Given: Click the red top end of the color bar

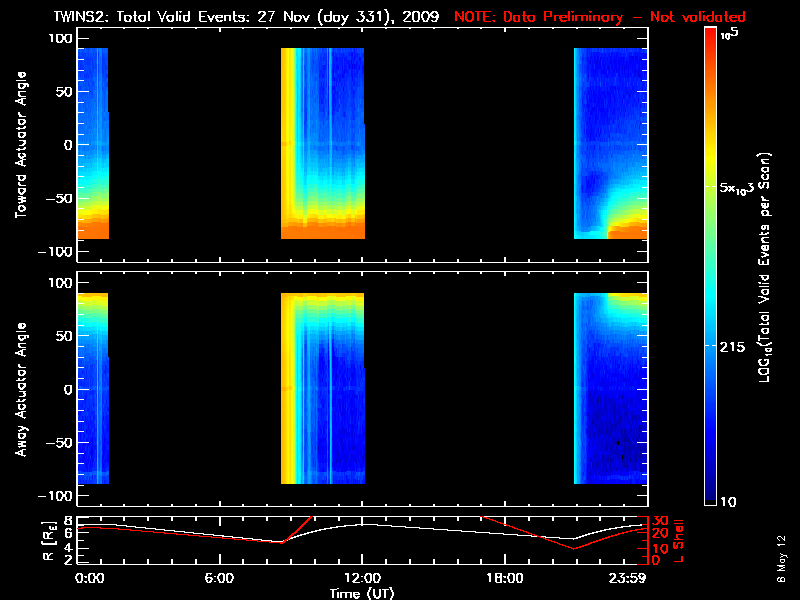Looking at the screenshot, I should coord(711,40).
